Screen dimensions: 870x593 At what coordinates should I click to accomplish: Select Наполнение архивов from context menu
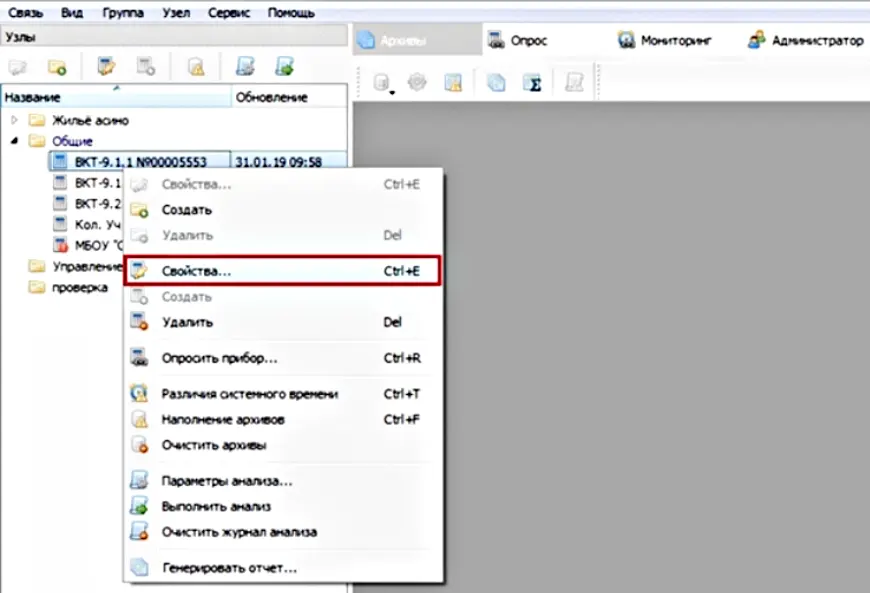pos(223,419)
